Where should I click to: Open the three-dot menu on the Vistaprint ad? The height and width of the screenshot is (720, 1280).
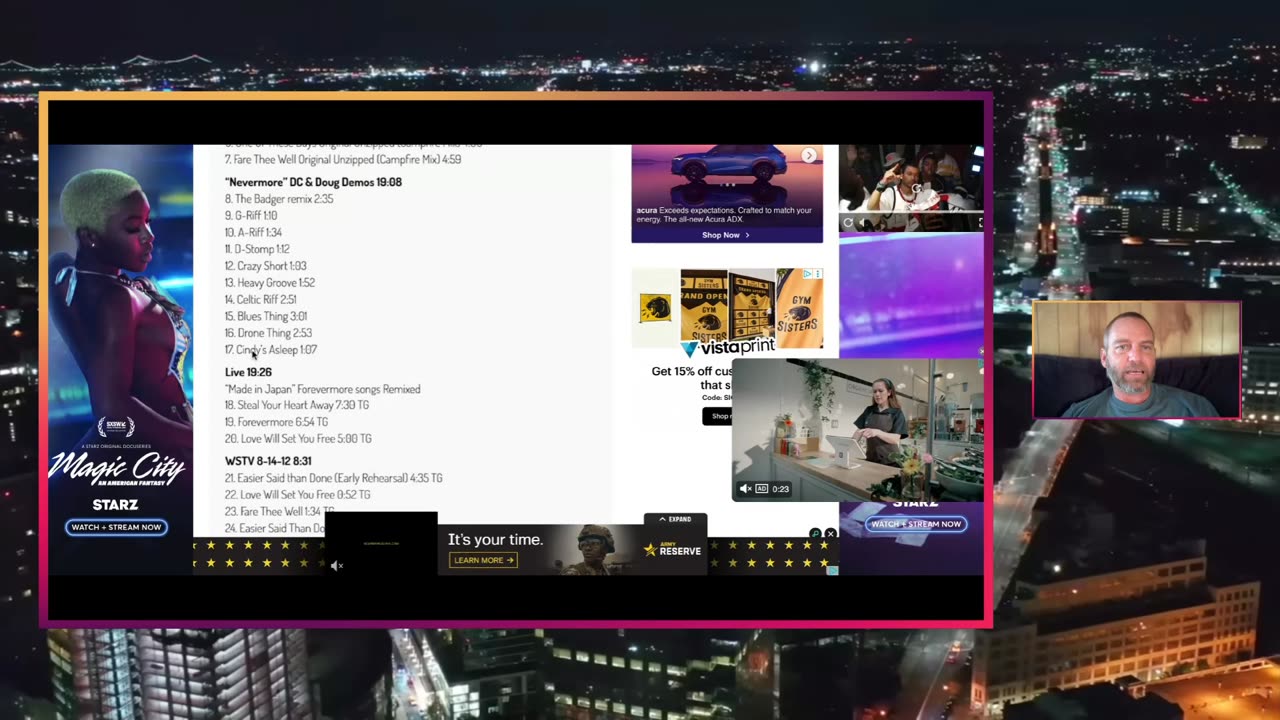(x=818, y=273)
